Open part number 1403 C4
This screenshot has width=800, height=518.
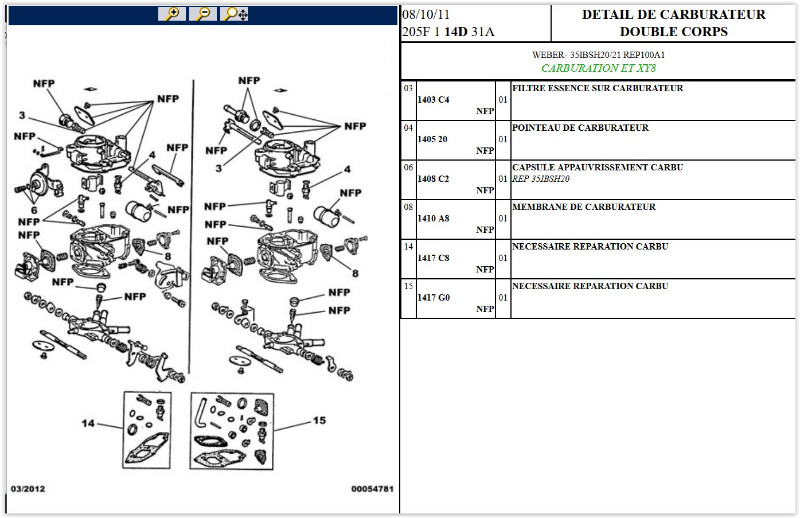[433, 100]
